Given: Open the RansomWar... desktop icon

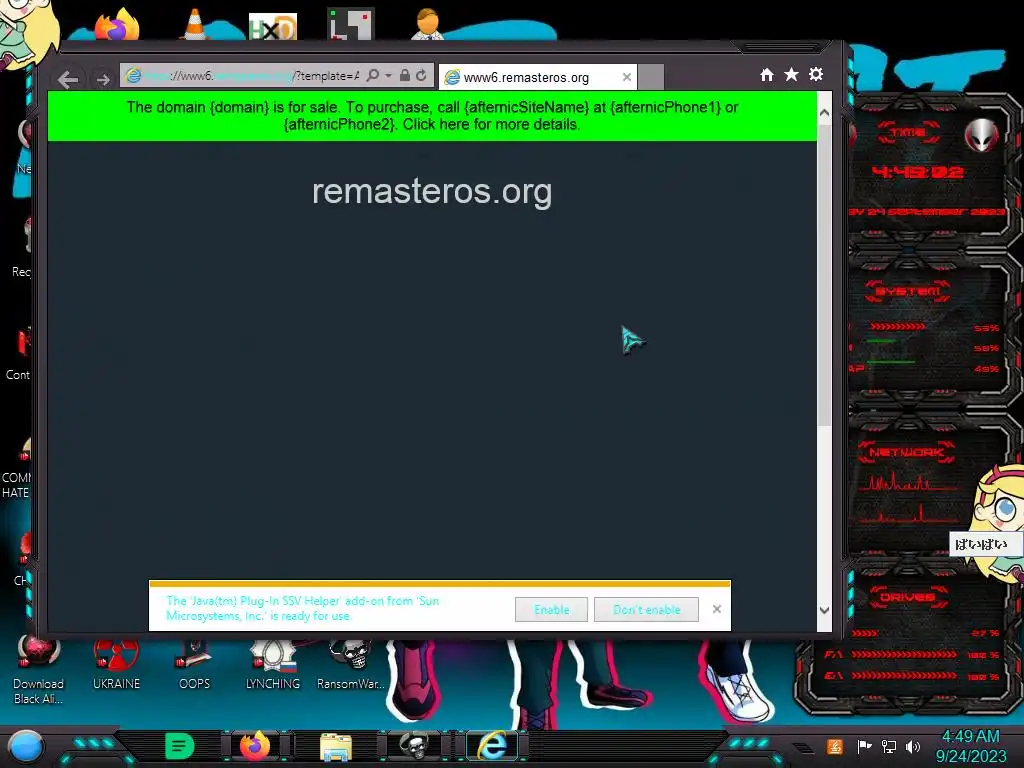Looking at the screenshot, I should pyautogui.click(x=351, y=664).
